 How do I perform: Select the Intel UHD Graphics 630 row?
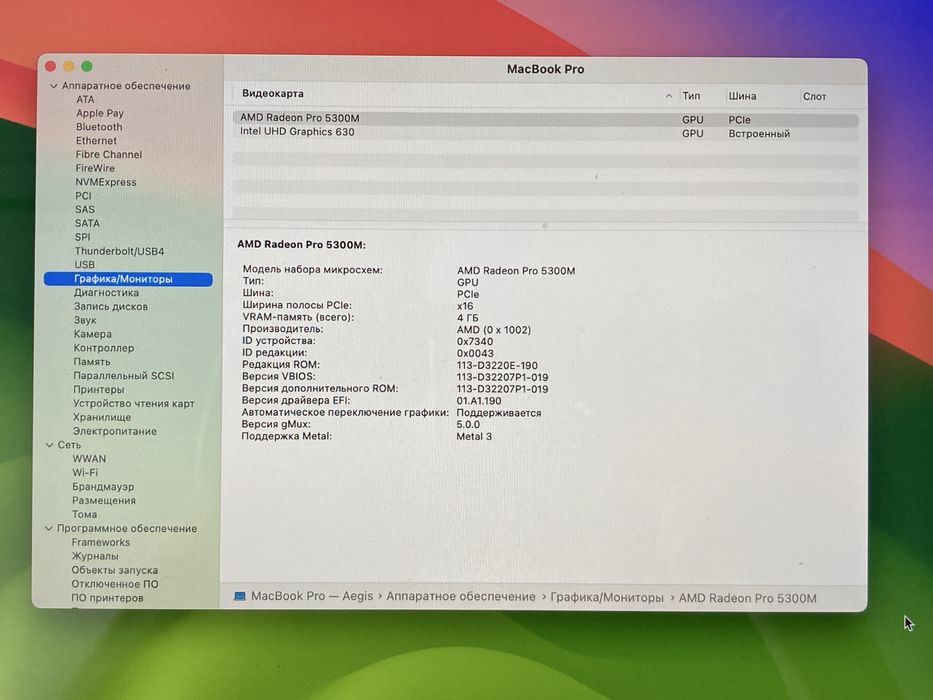(x=546, y=133)
